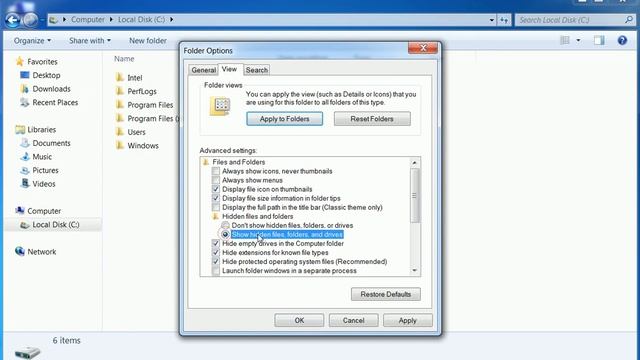Click New folder in the toolbar
The image size is (640, 360).
click(148, 40)
